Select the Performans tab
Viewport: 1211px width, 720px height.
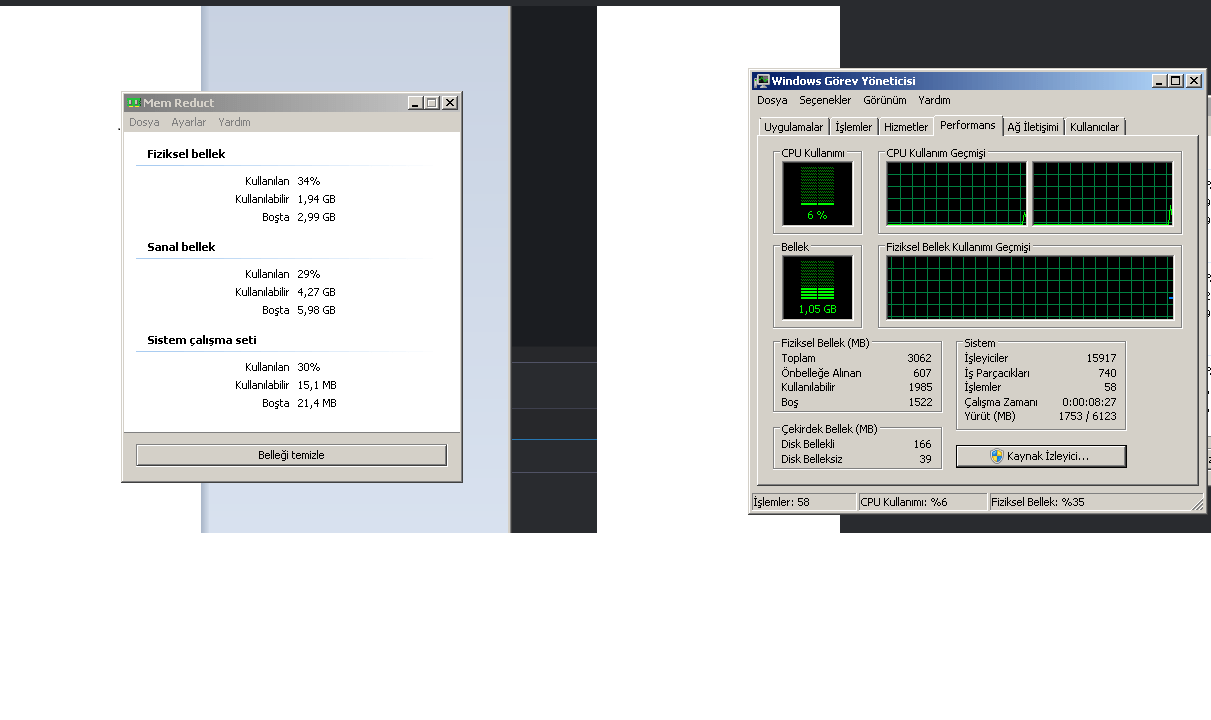coord(968,125)
